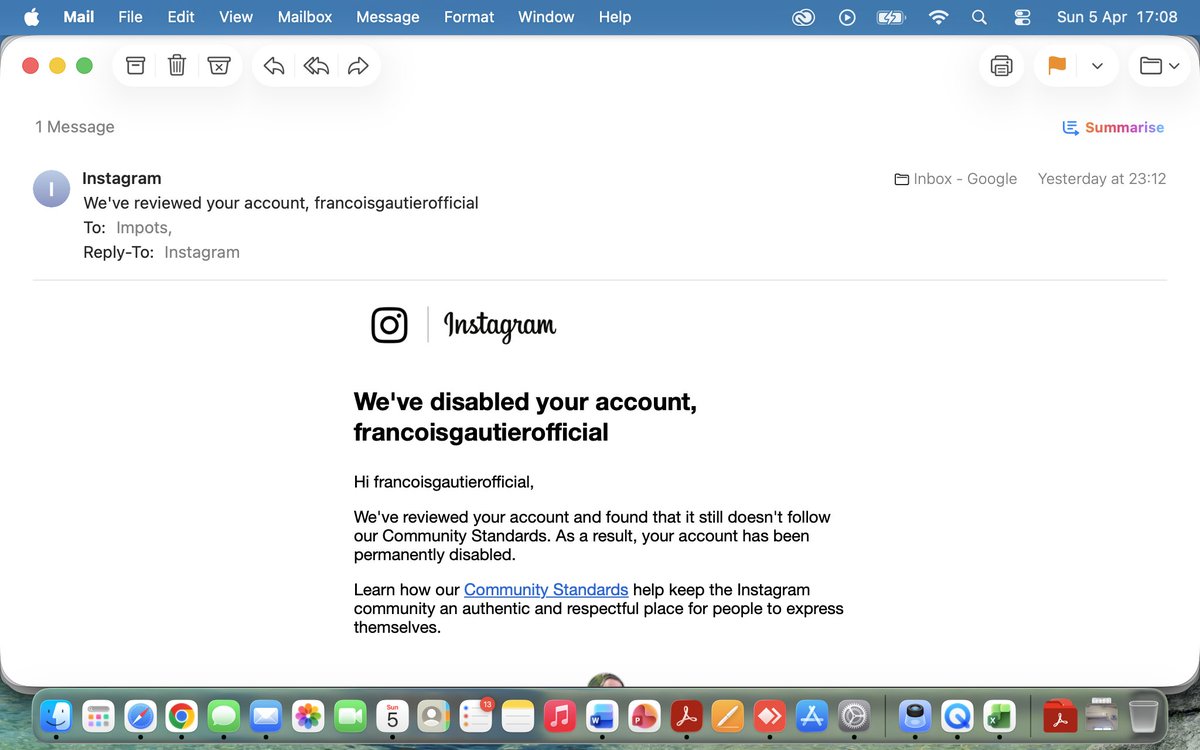This screenshot has width=1200, height=750.
Task: Open the Trash in the Dock
Action: [1143, 716]
